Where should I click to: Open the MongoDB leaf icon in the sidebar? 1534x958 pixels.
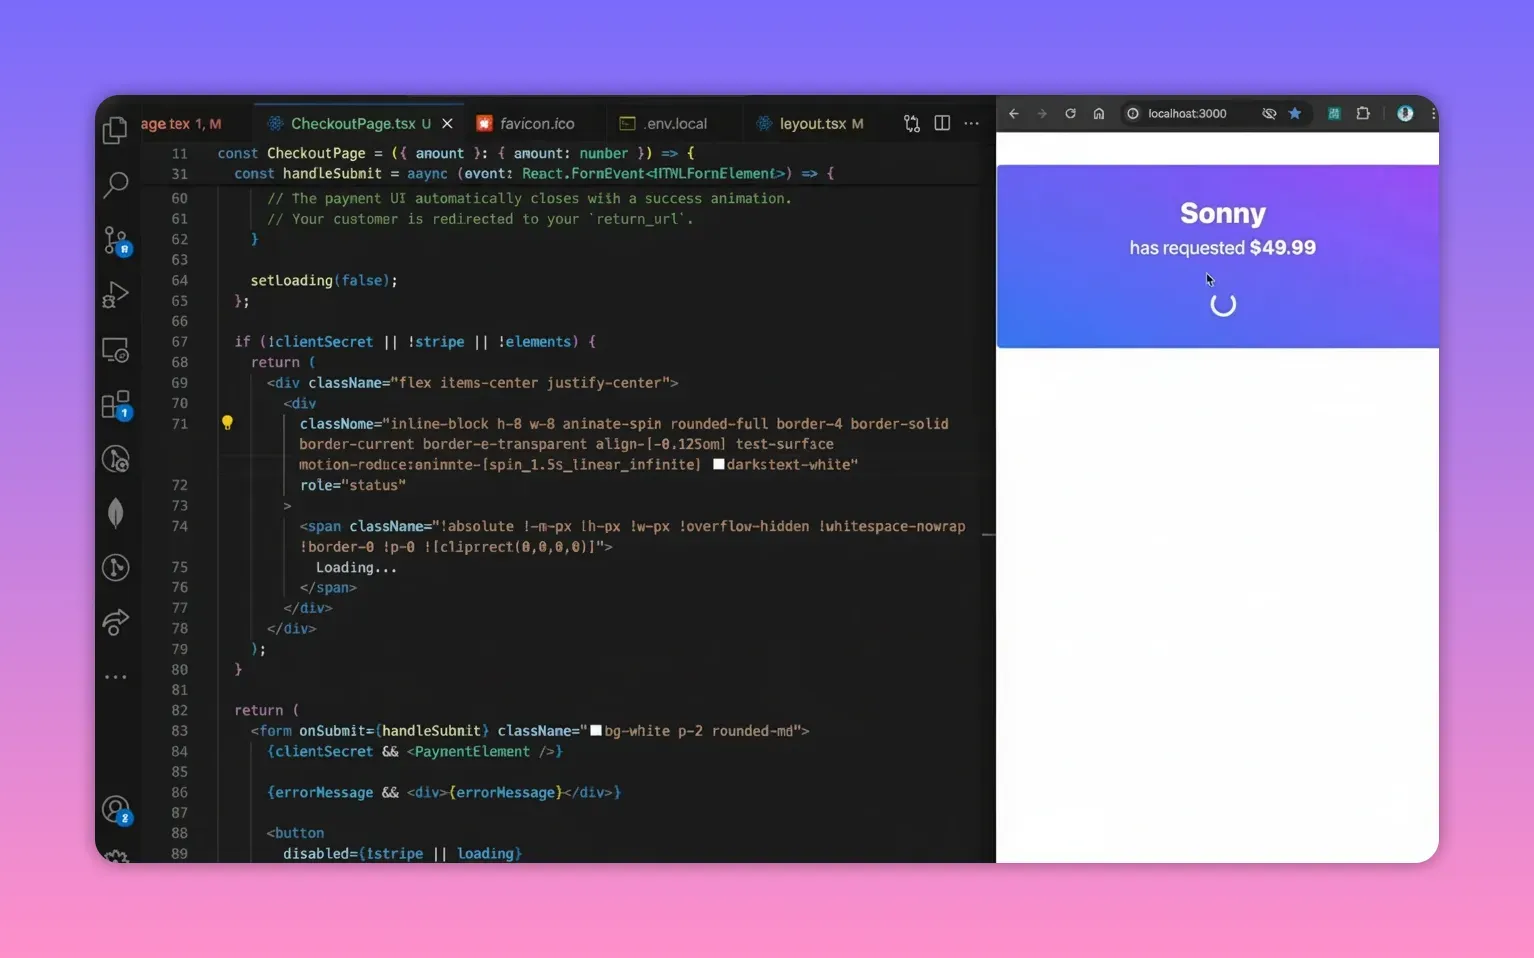pyautogui.click(x=116, y=512)
